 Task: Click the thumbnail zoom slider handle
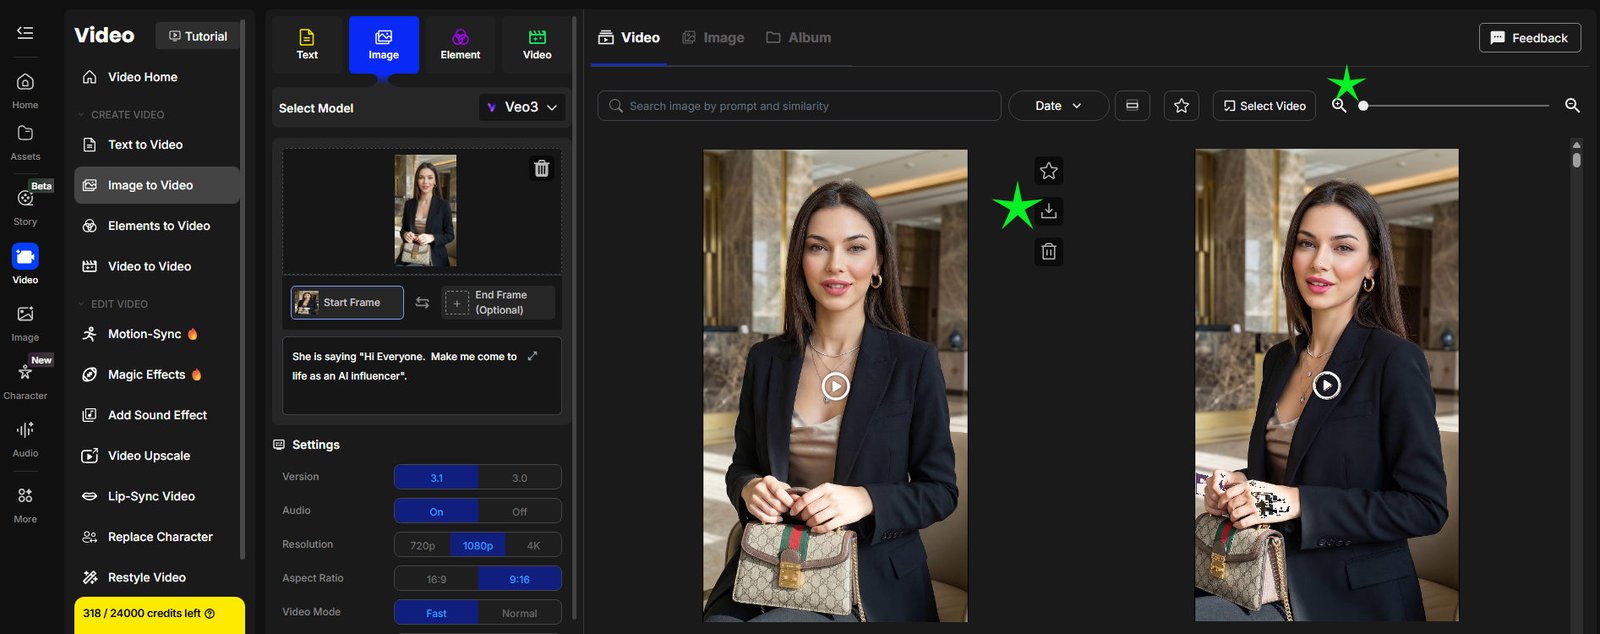(1363, 106)
